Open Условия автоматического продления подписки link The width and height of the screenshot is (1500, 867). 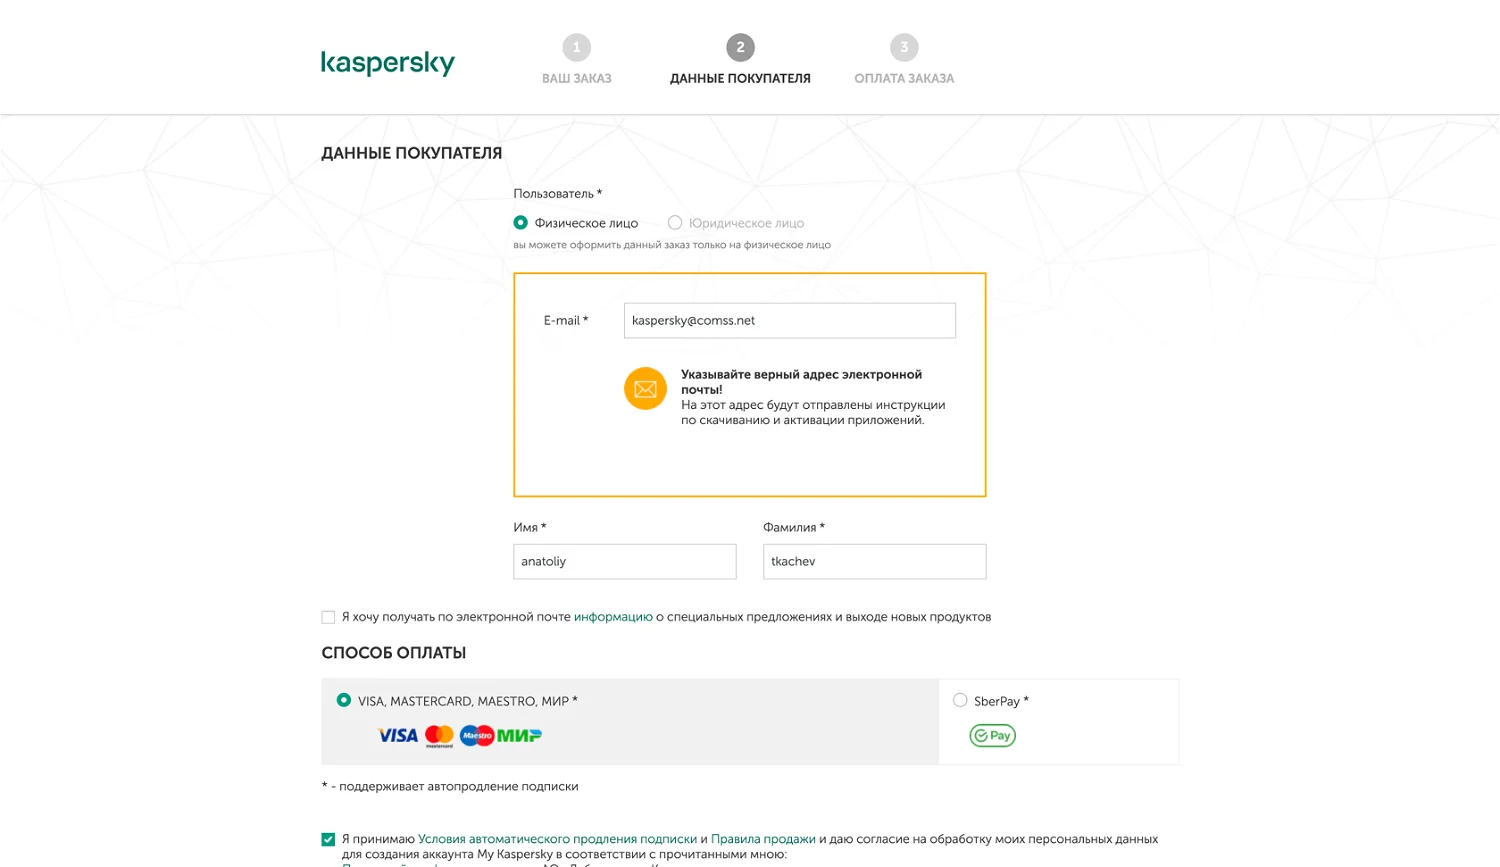tap(557, 839)
